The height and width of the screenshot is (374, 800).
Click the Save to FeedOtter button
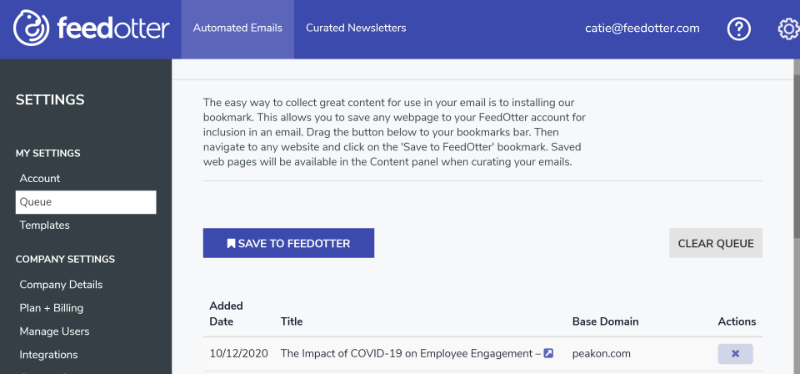click(288, 243)
